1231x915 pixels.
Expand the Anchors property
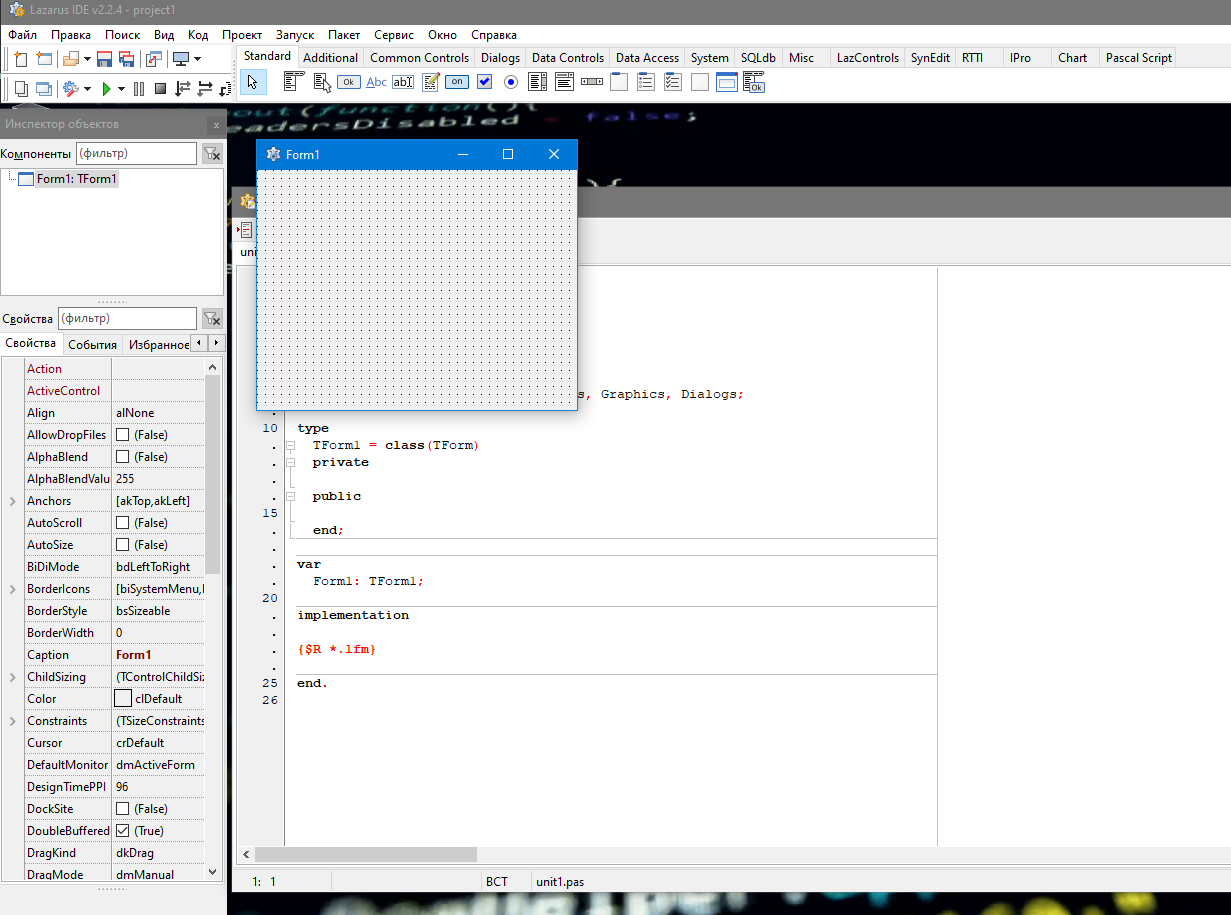point(13,501)
